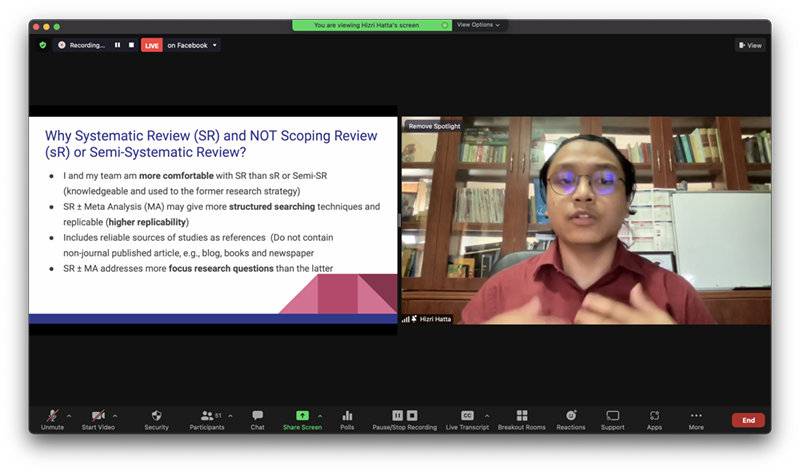Open the View Options dropdown
The height and width of the screenshot is (472, 800).
pyautogui.click(x=479, y=25)
